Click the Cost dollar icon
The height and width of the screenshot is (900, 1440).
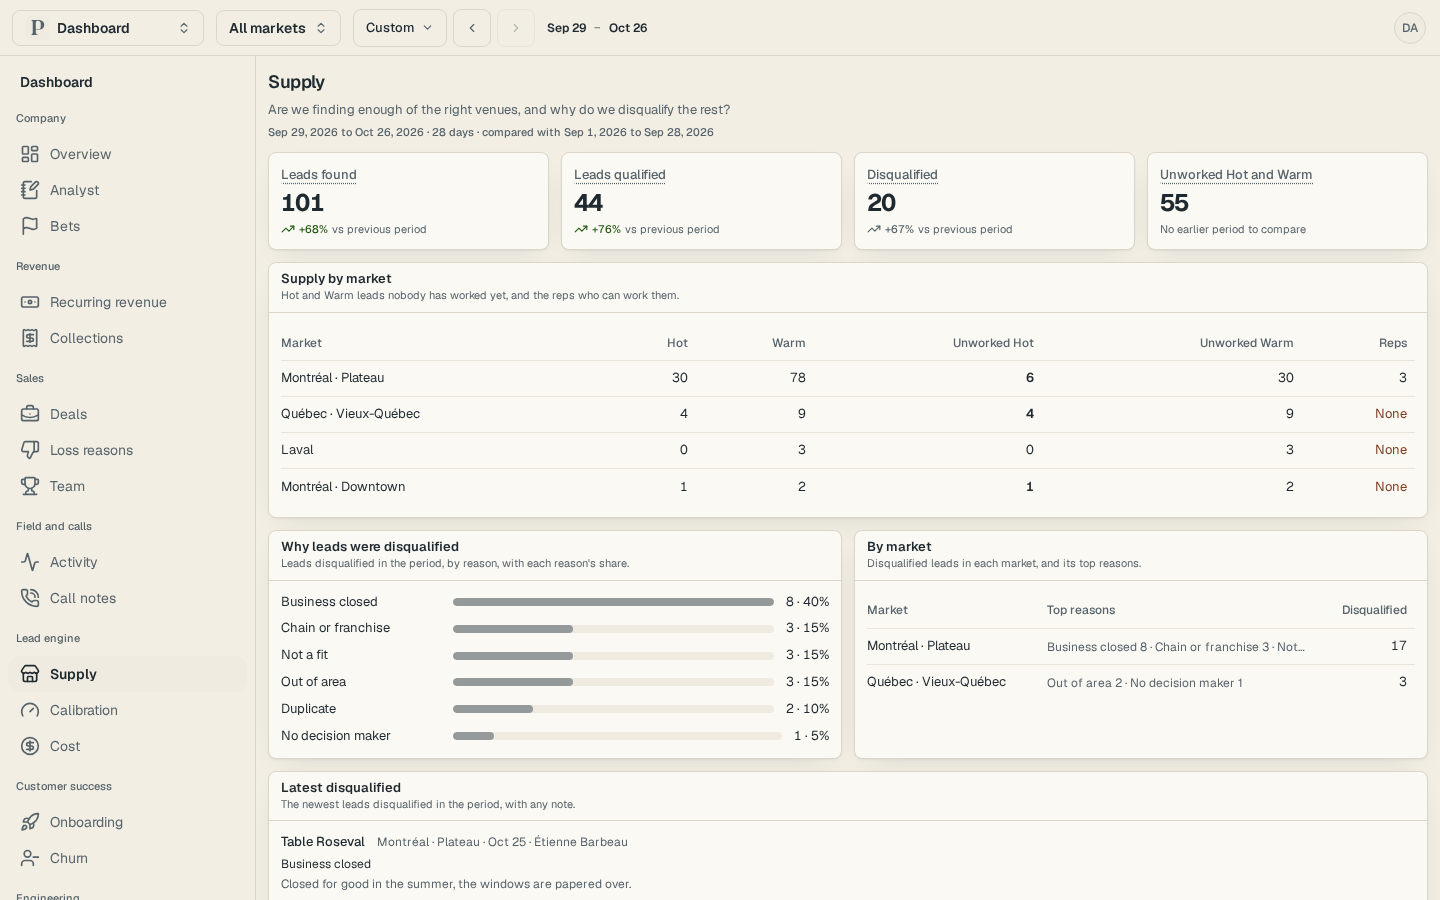pyautogui.click(x=30, y=746)
